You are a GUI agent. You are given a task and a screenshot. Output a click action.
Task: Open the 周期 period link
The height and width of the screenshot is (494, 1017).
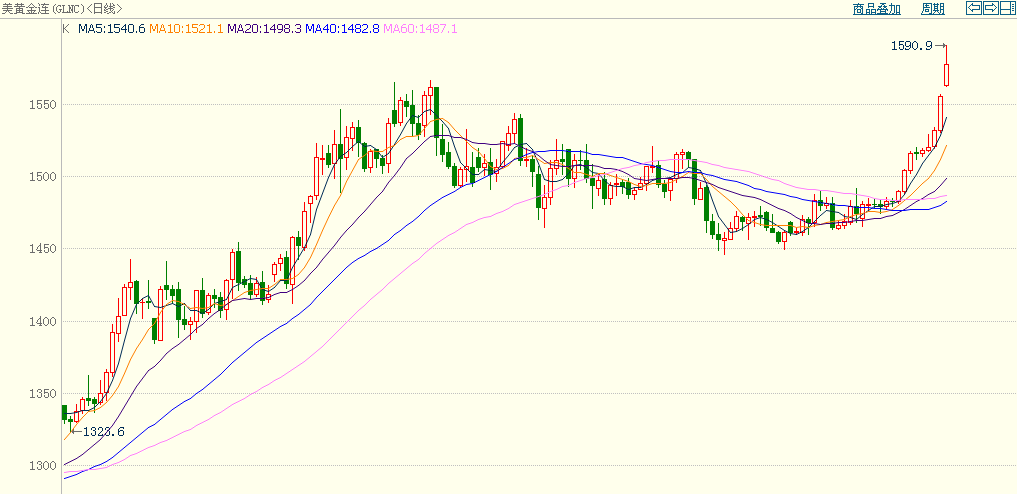[932, 9]
